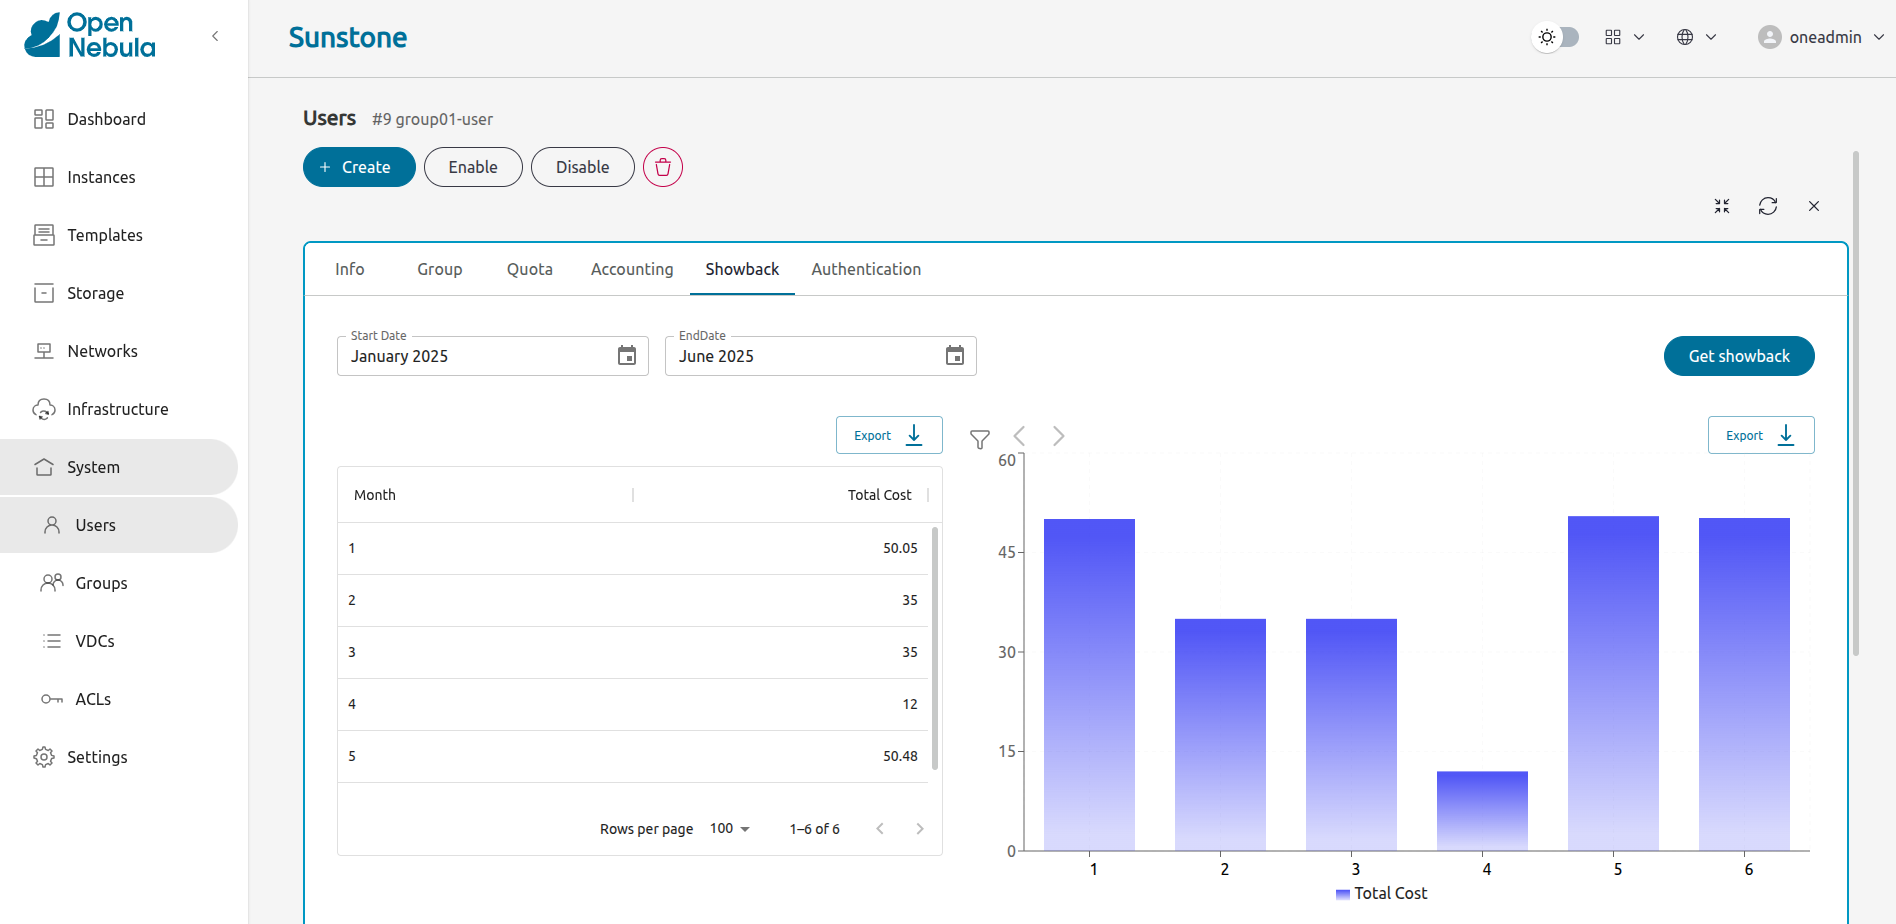Open the rows per page dropdown
1896x924 pixels.
click(x=729, y=829)
